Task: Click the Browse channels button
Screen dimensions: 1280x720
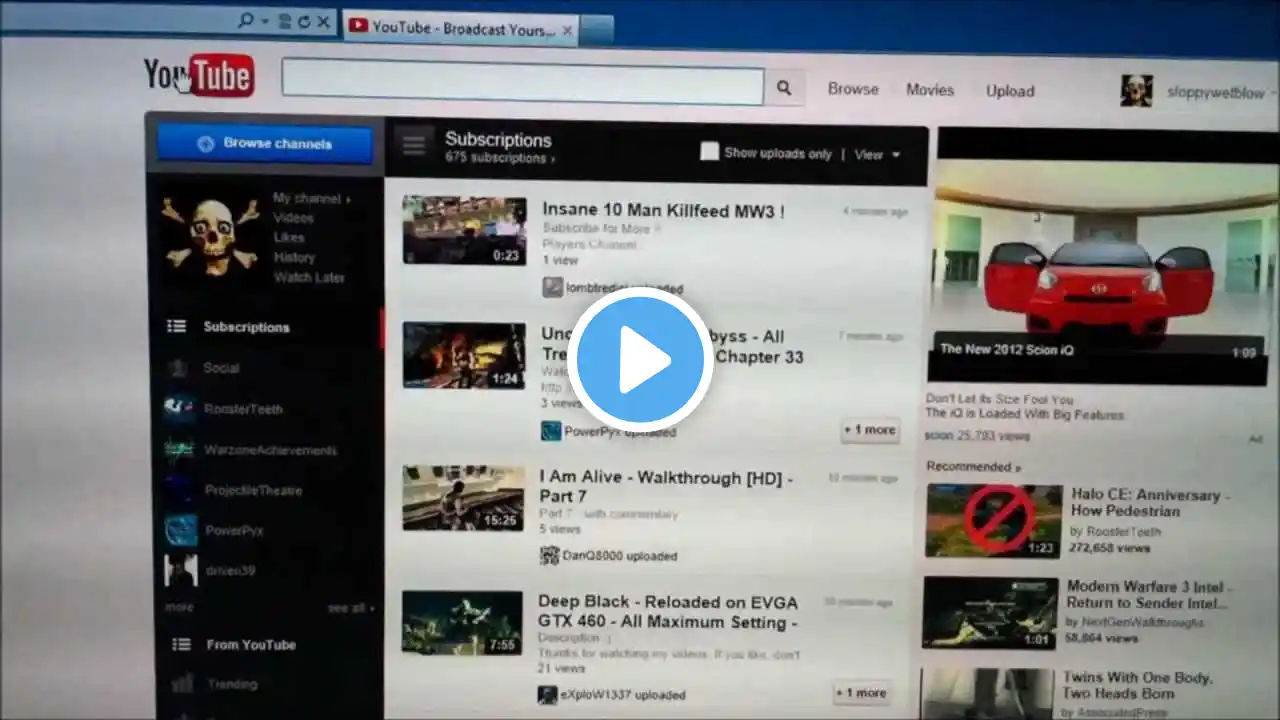Action: (265, 144)
